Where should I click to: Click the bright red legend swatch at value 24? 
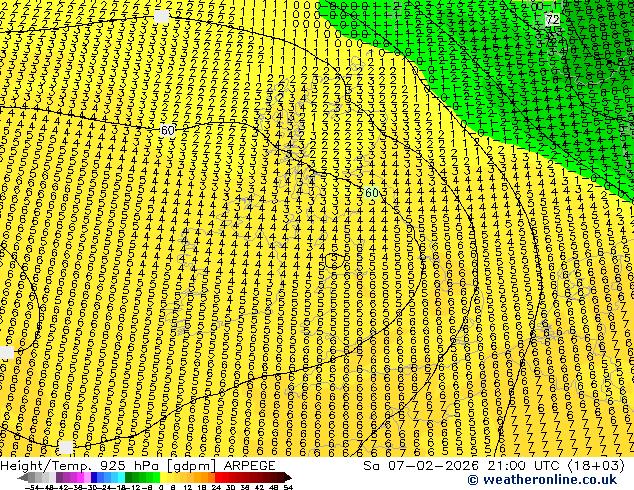tap(218, 477)
